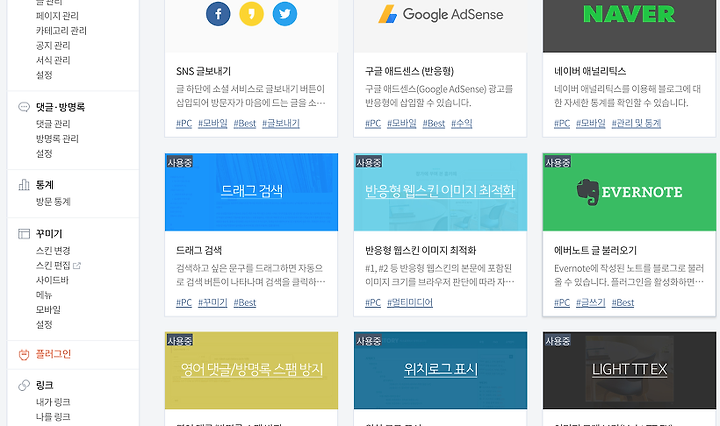This screenshot has width=720, height=426.
Task: Click #수익 tag on the AdSense card
Action: click(461, 123)
